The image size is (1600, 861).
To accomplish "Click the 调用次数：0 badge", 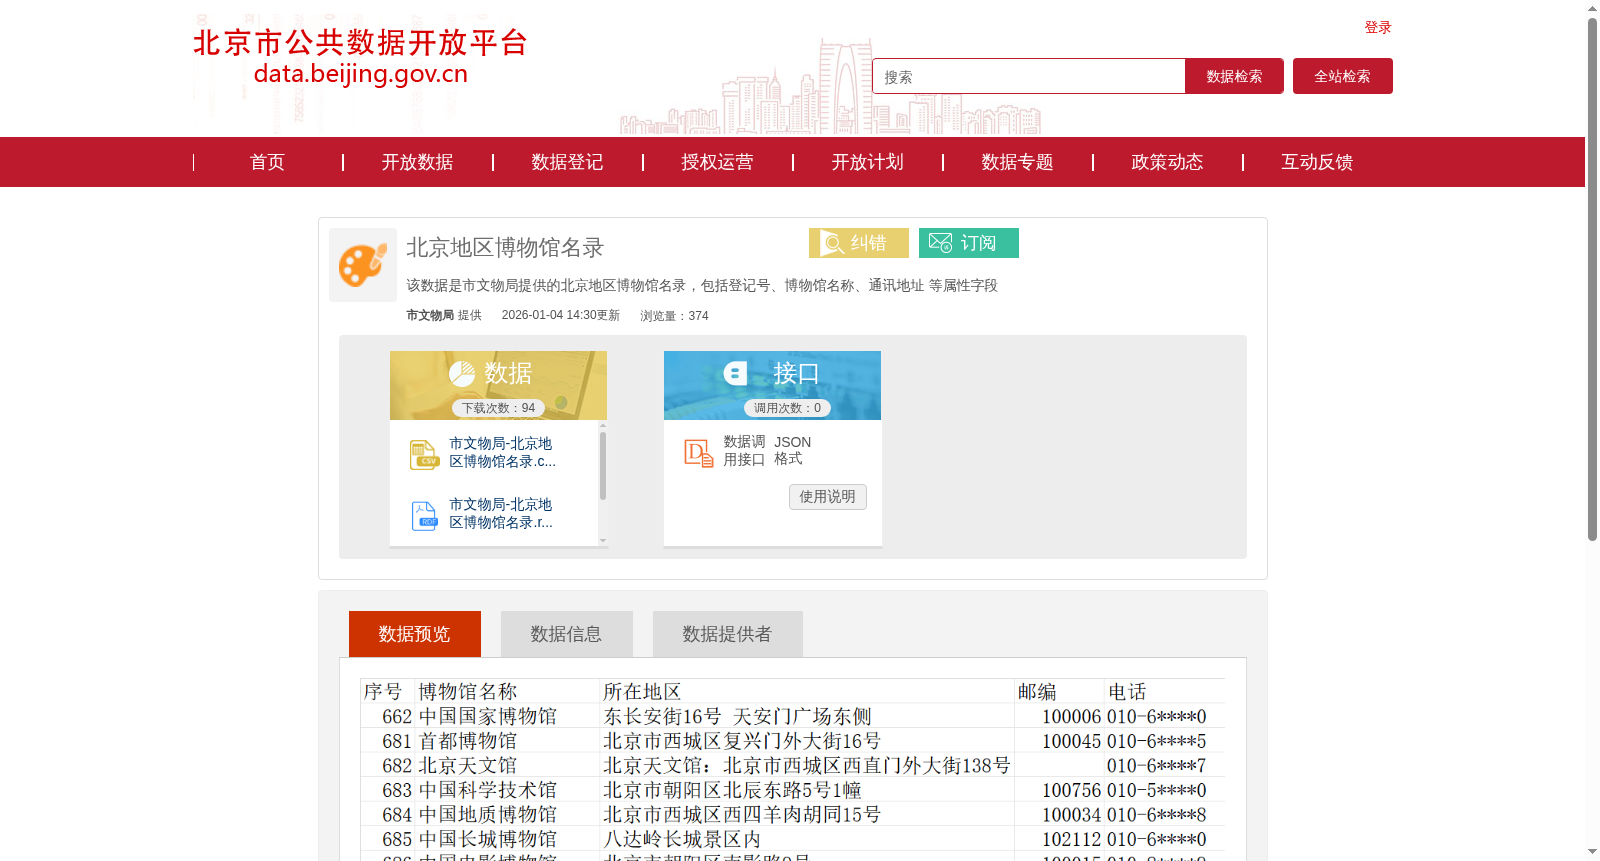I will click(x=787, y=408).
